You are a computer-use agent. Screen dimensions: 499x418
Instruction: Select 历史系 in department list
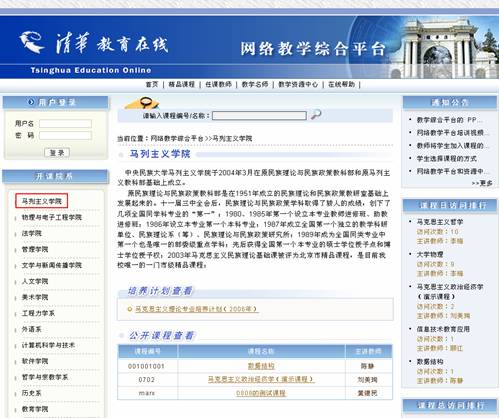pos(32,393)
